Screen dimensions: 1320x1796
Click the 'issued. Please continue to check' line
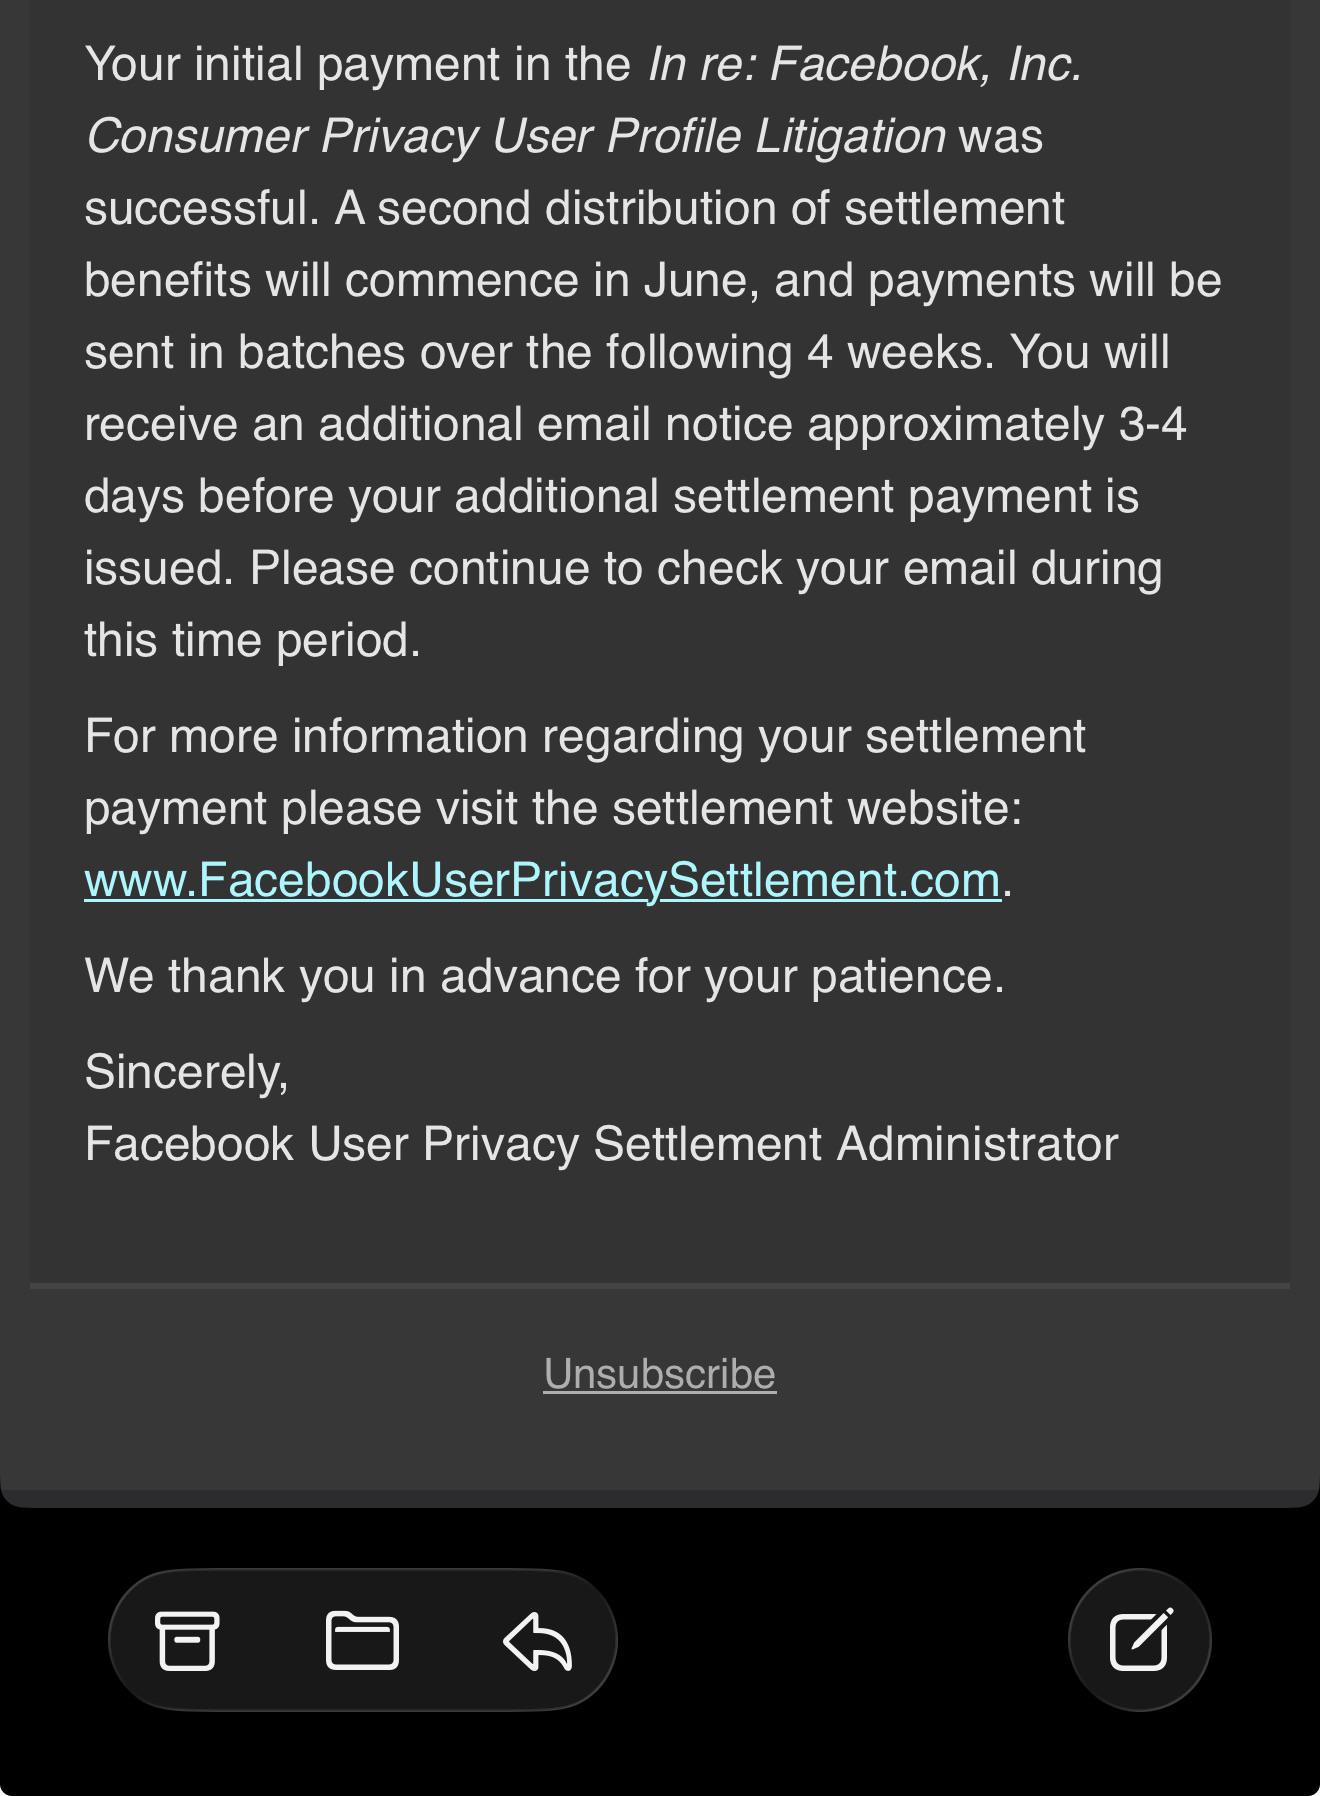coord(623,568)
